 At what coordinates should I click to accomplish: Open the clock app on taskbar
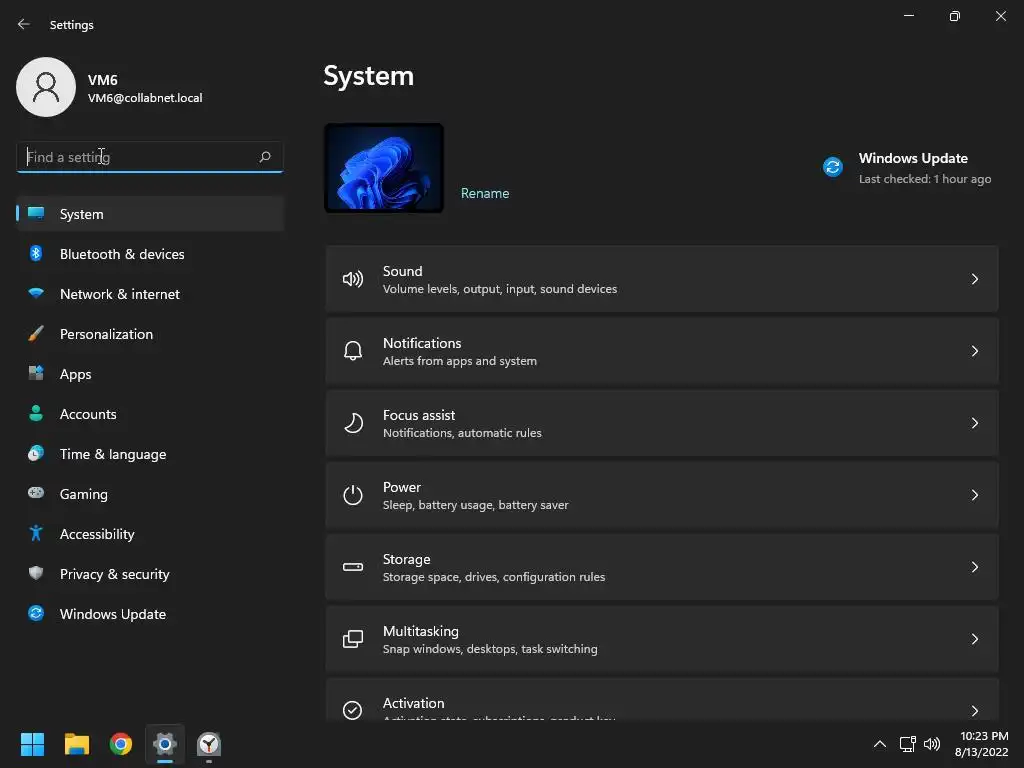point(209,744)
